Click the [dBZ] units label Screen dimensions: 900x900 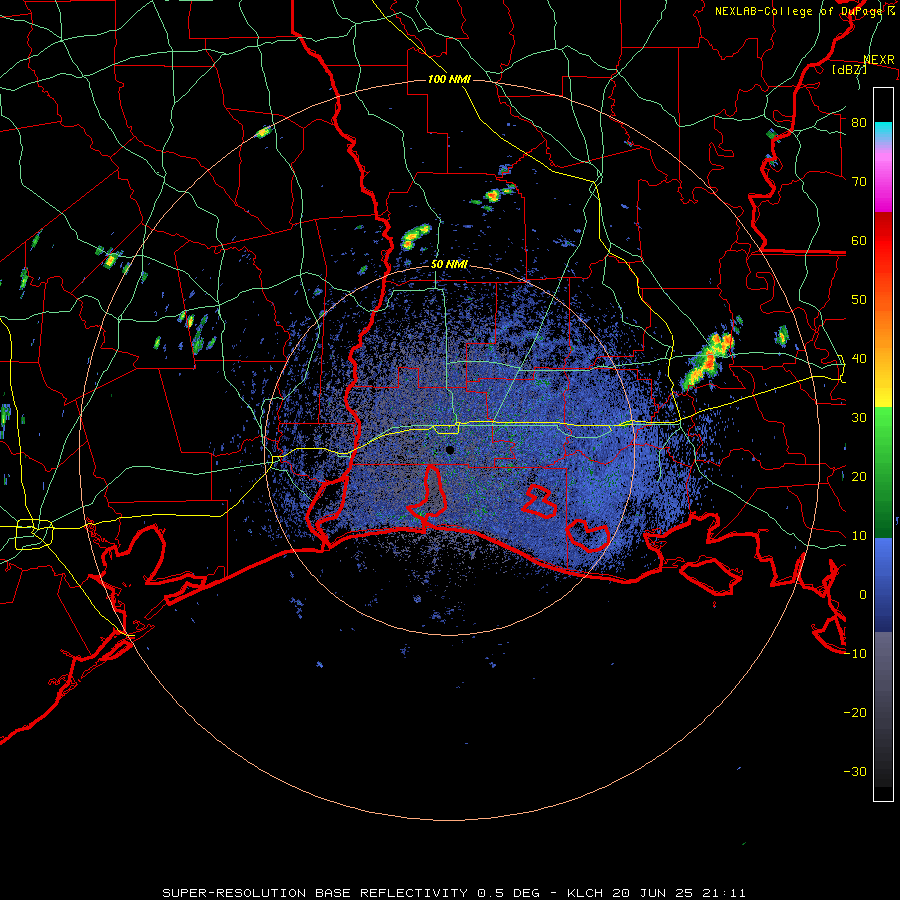pos(849,69)
